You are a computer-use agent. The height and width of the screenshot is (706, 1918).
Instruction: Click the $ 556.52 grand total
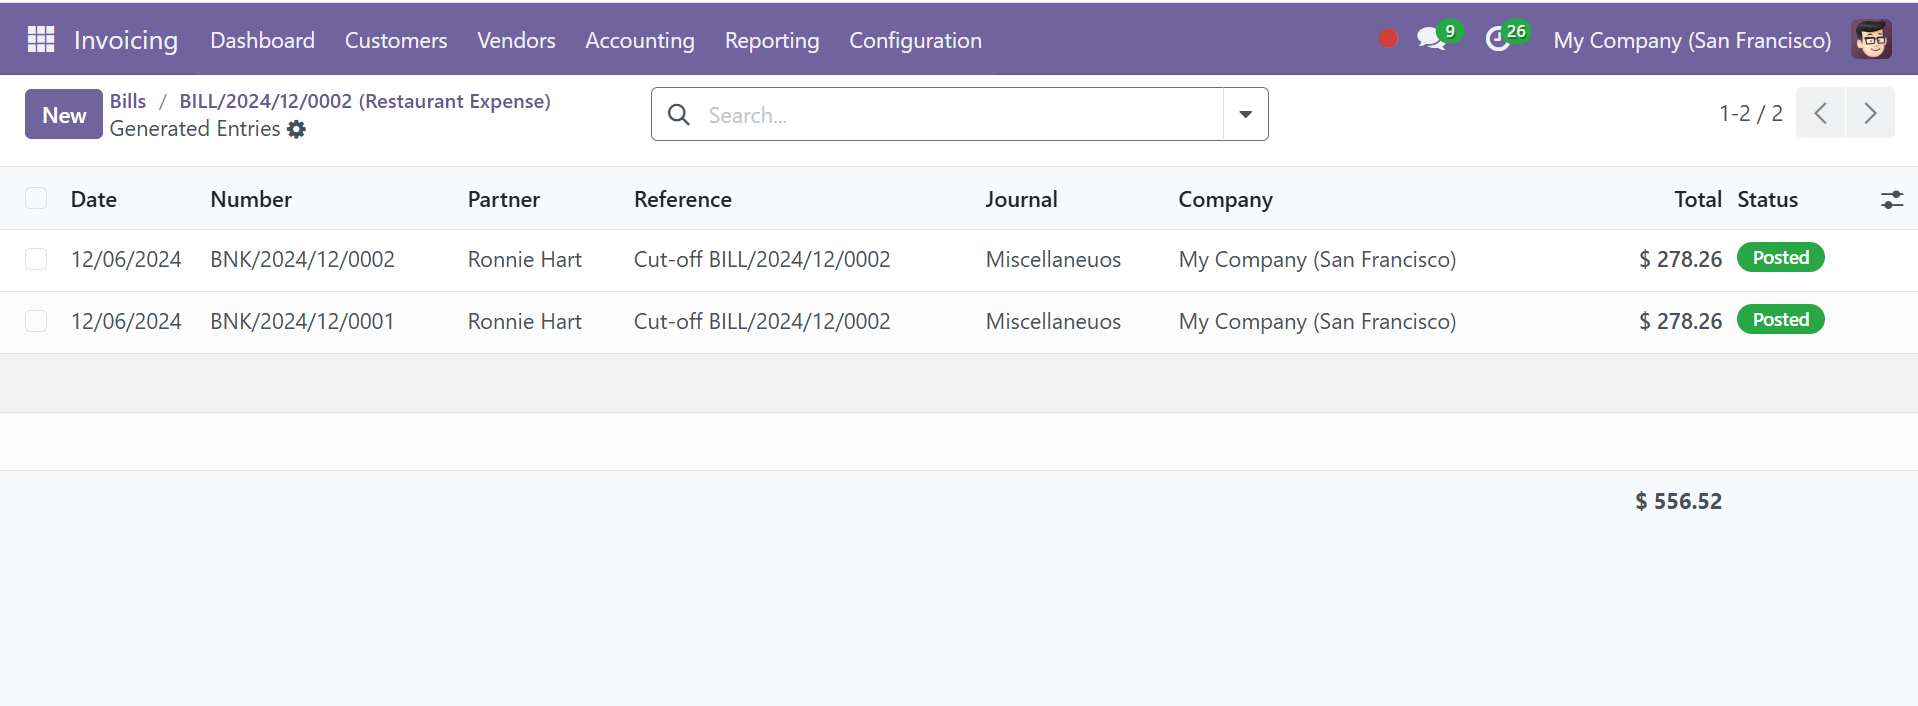[x=1678, y=501]
